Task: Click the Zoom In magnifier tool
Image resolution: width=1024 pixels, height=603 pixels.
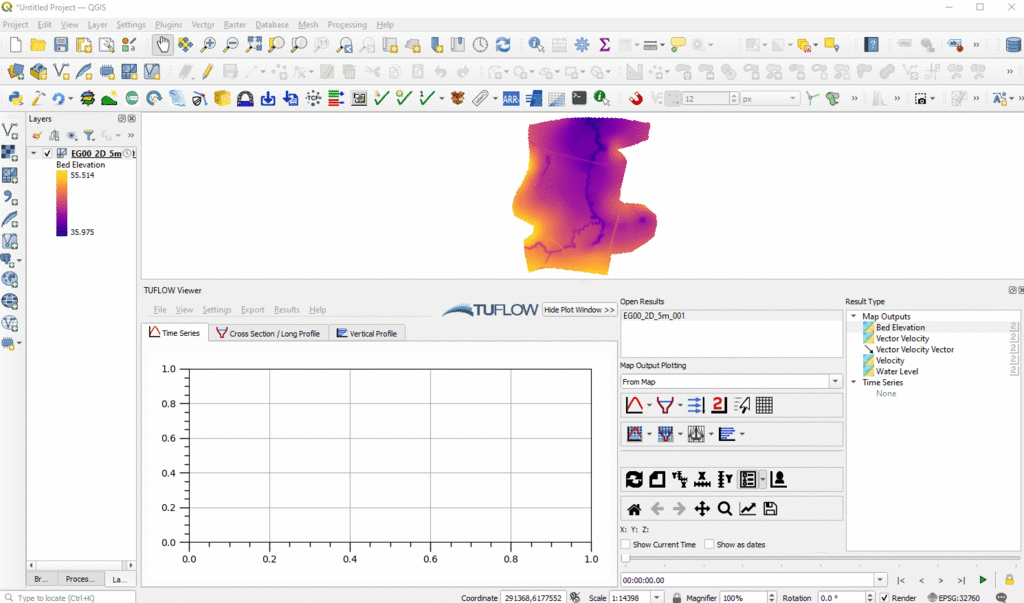Action: click(208, 45)
